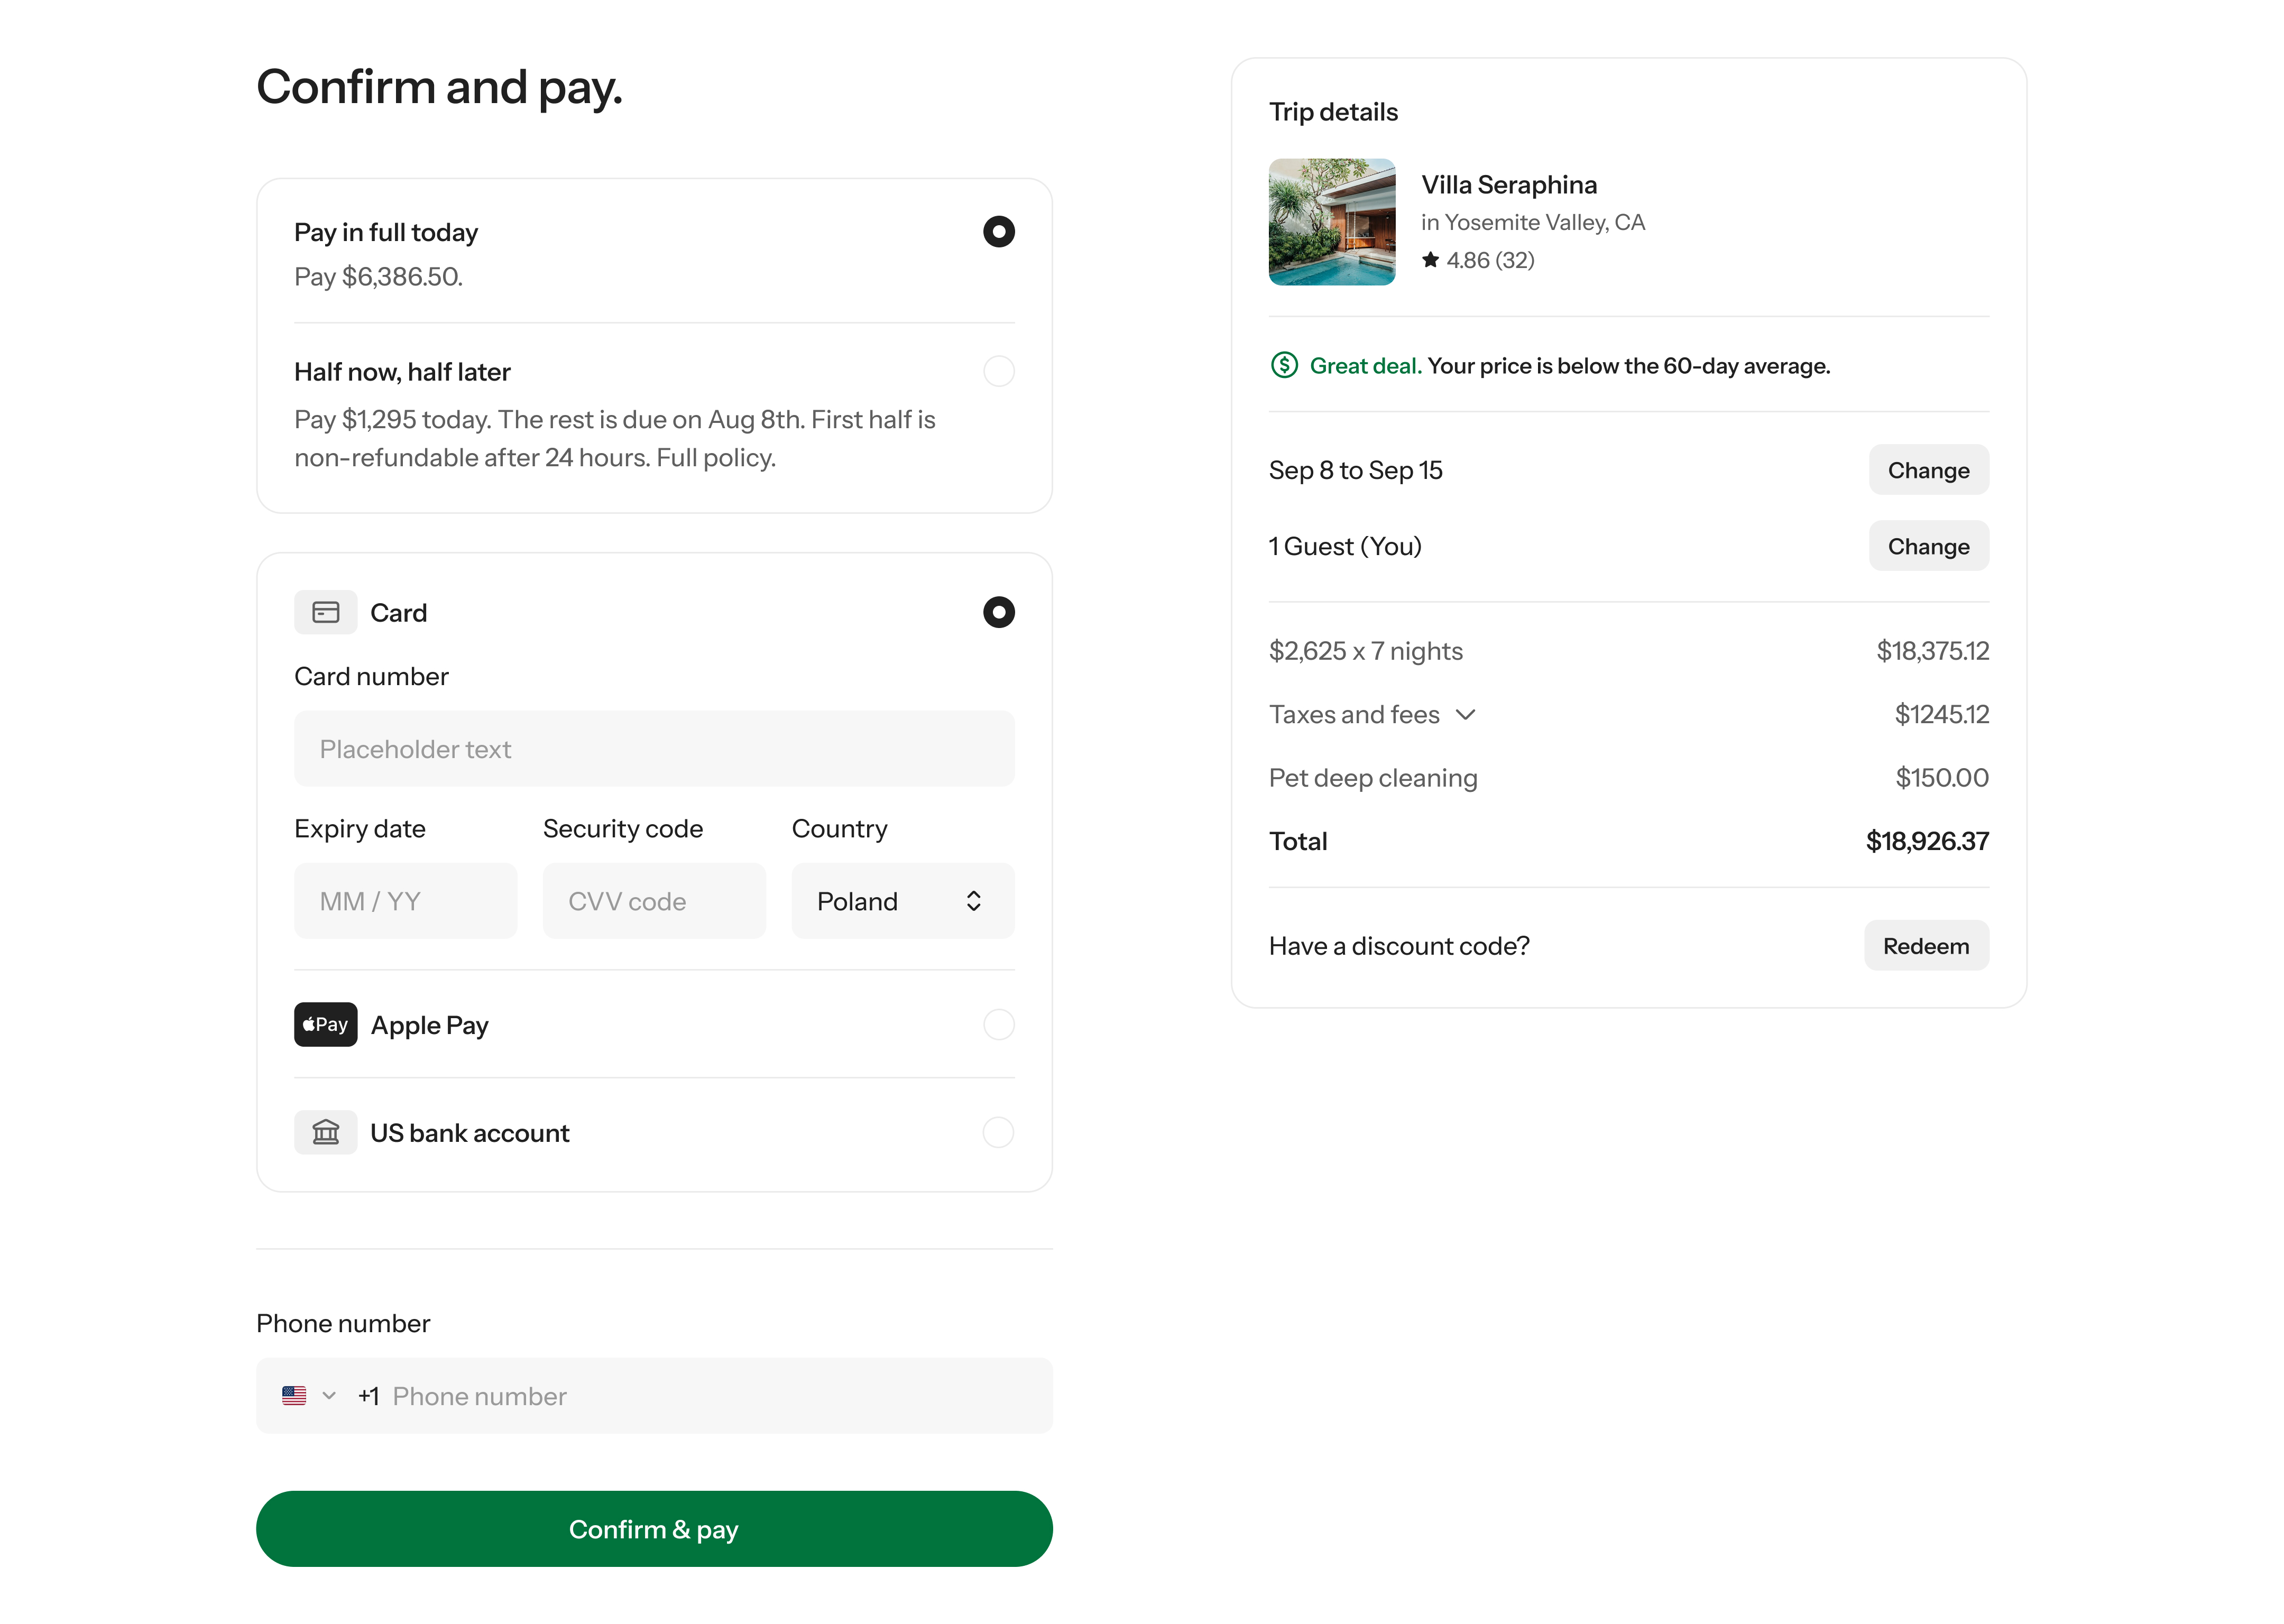2284x1624 pixels.
Task: Open the Villa Seraphina photo thumbnail
Action: [1331, 222]
